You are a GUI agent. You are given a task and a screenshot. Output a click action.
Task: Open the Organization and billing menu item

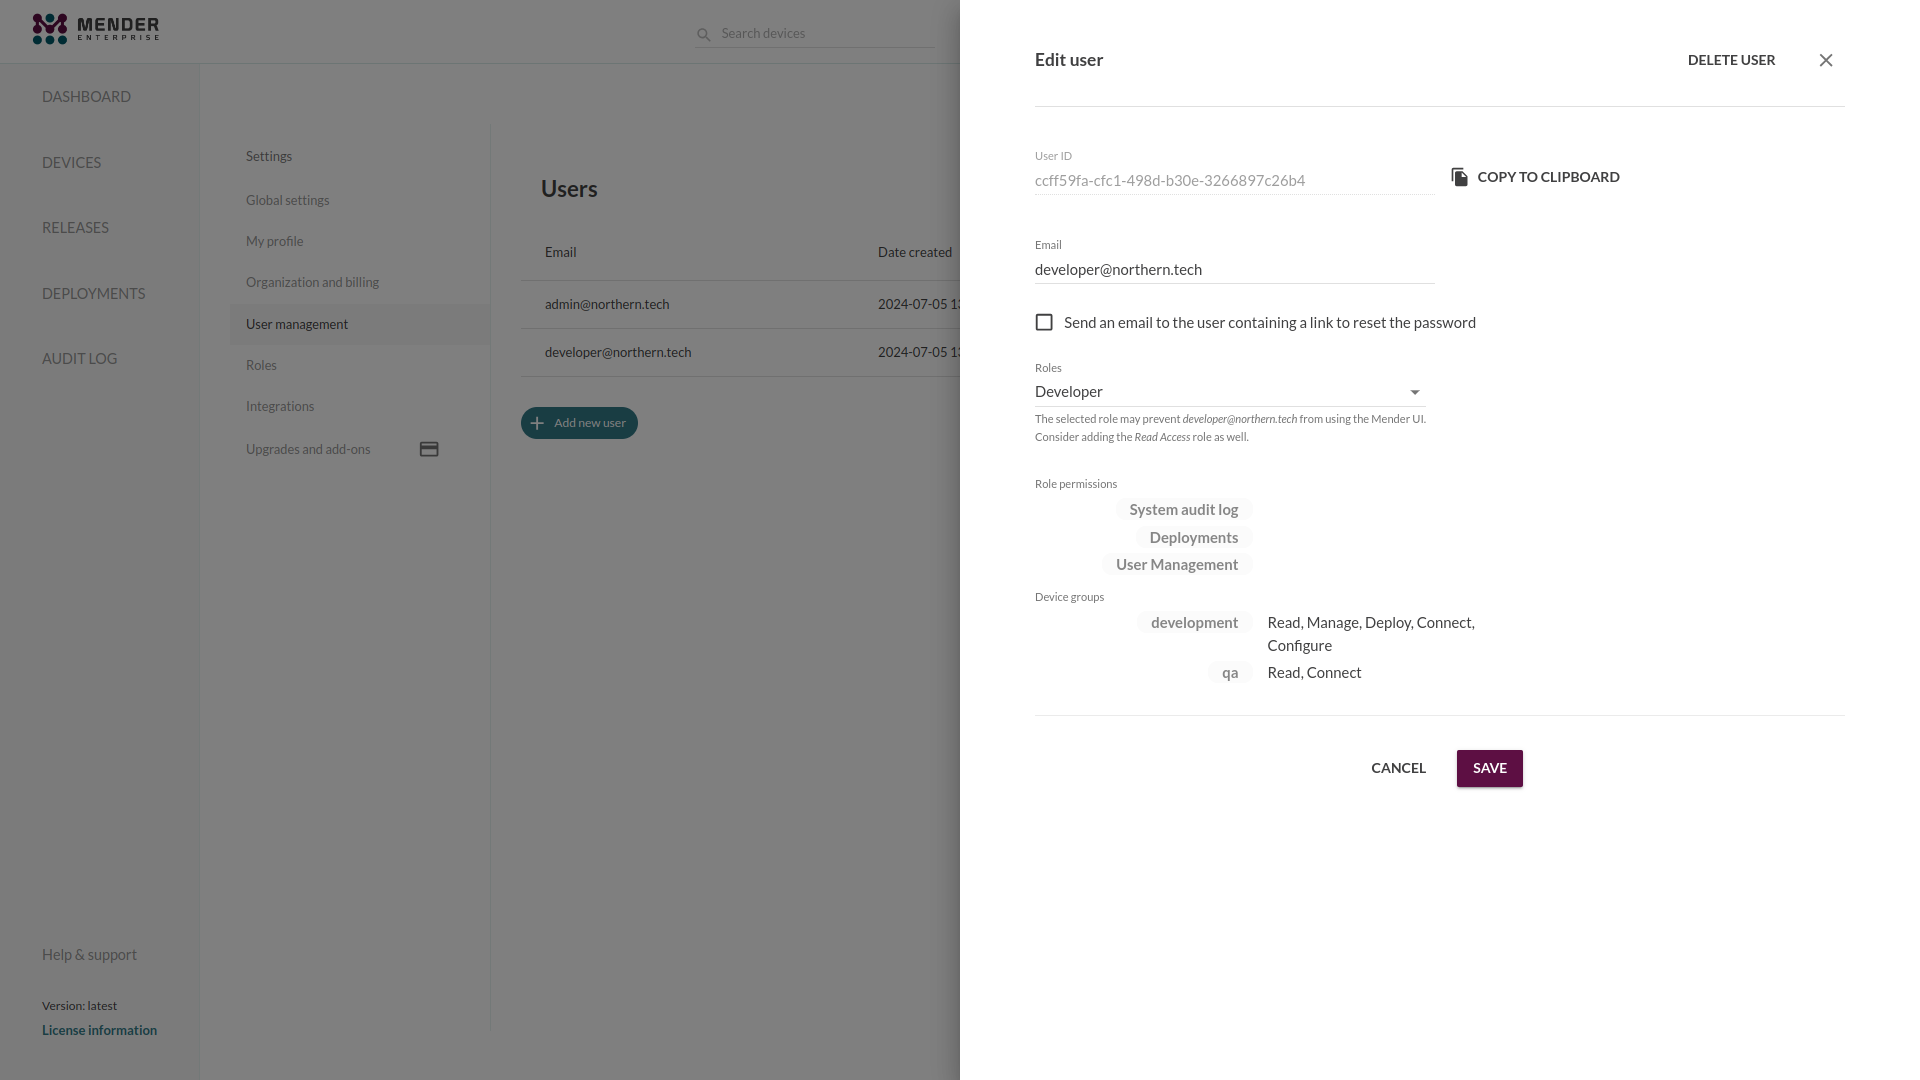pyautogui.click(x=311, y=282)
